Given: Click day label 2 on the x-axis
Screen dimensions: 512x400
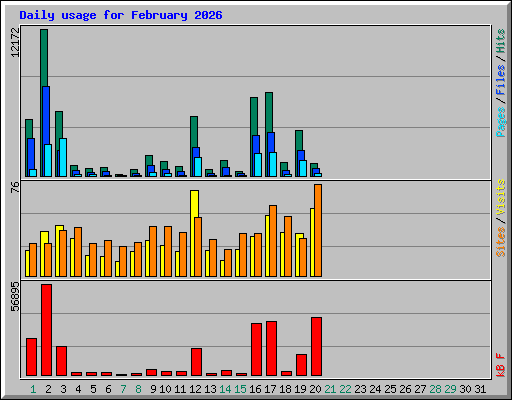Looking at the screenshot, I should (48, 389).
